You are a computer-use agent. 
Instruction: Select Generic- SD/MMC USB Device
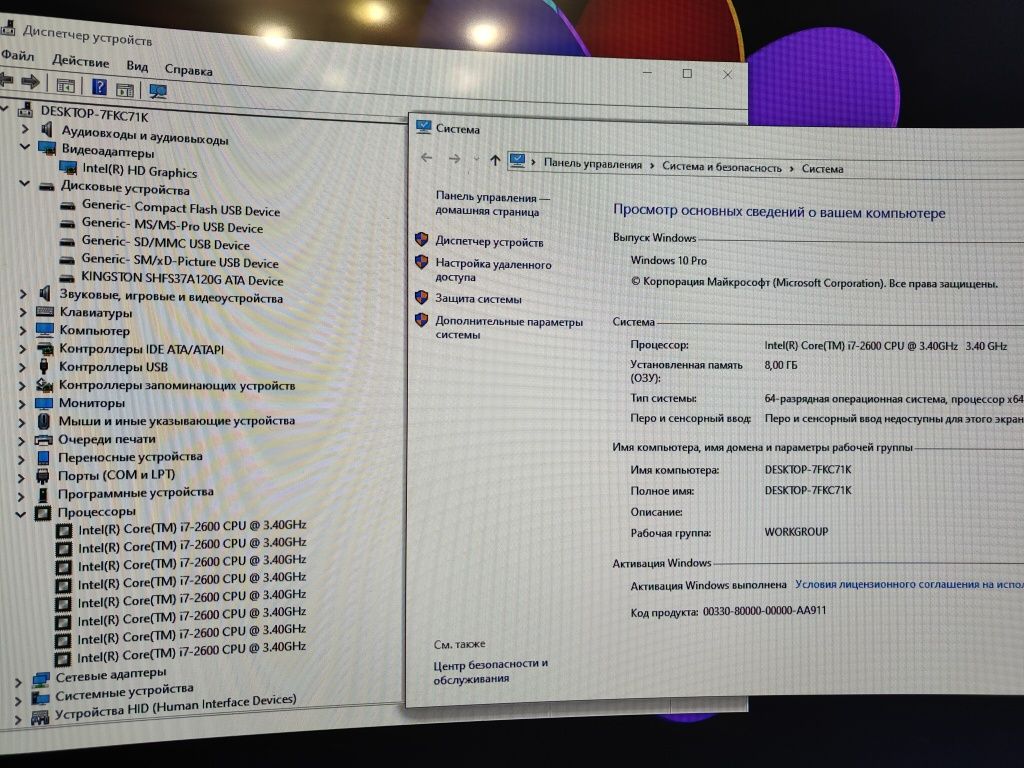tap(165, 243)
